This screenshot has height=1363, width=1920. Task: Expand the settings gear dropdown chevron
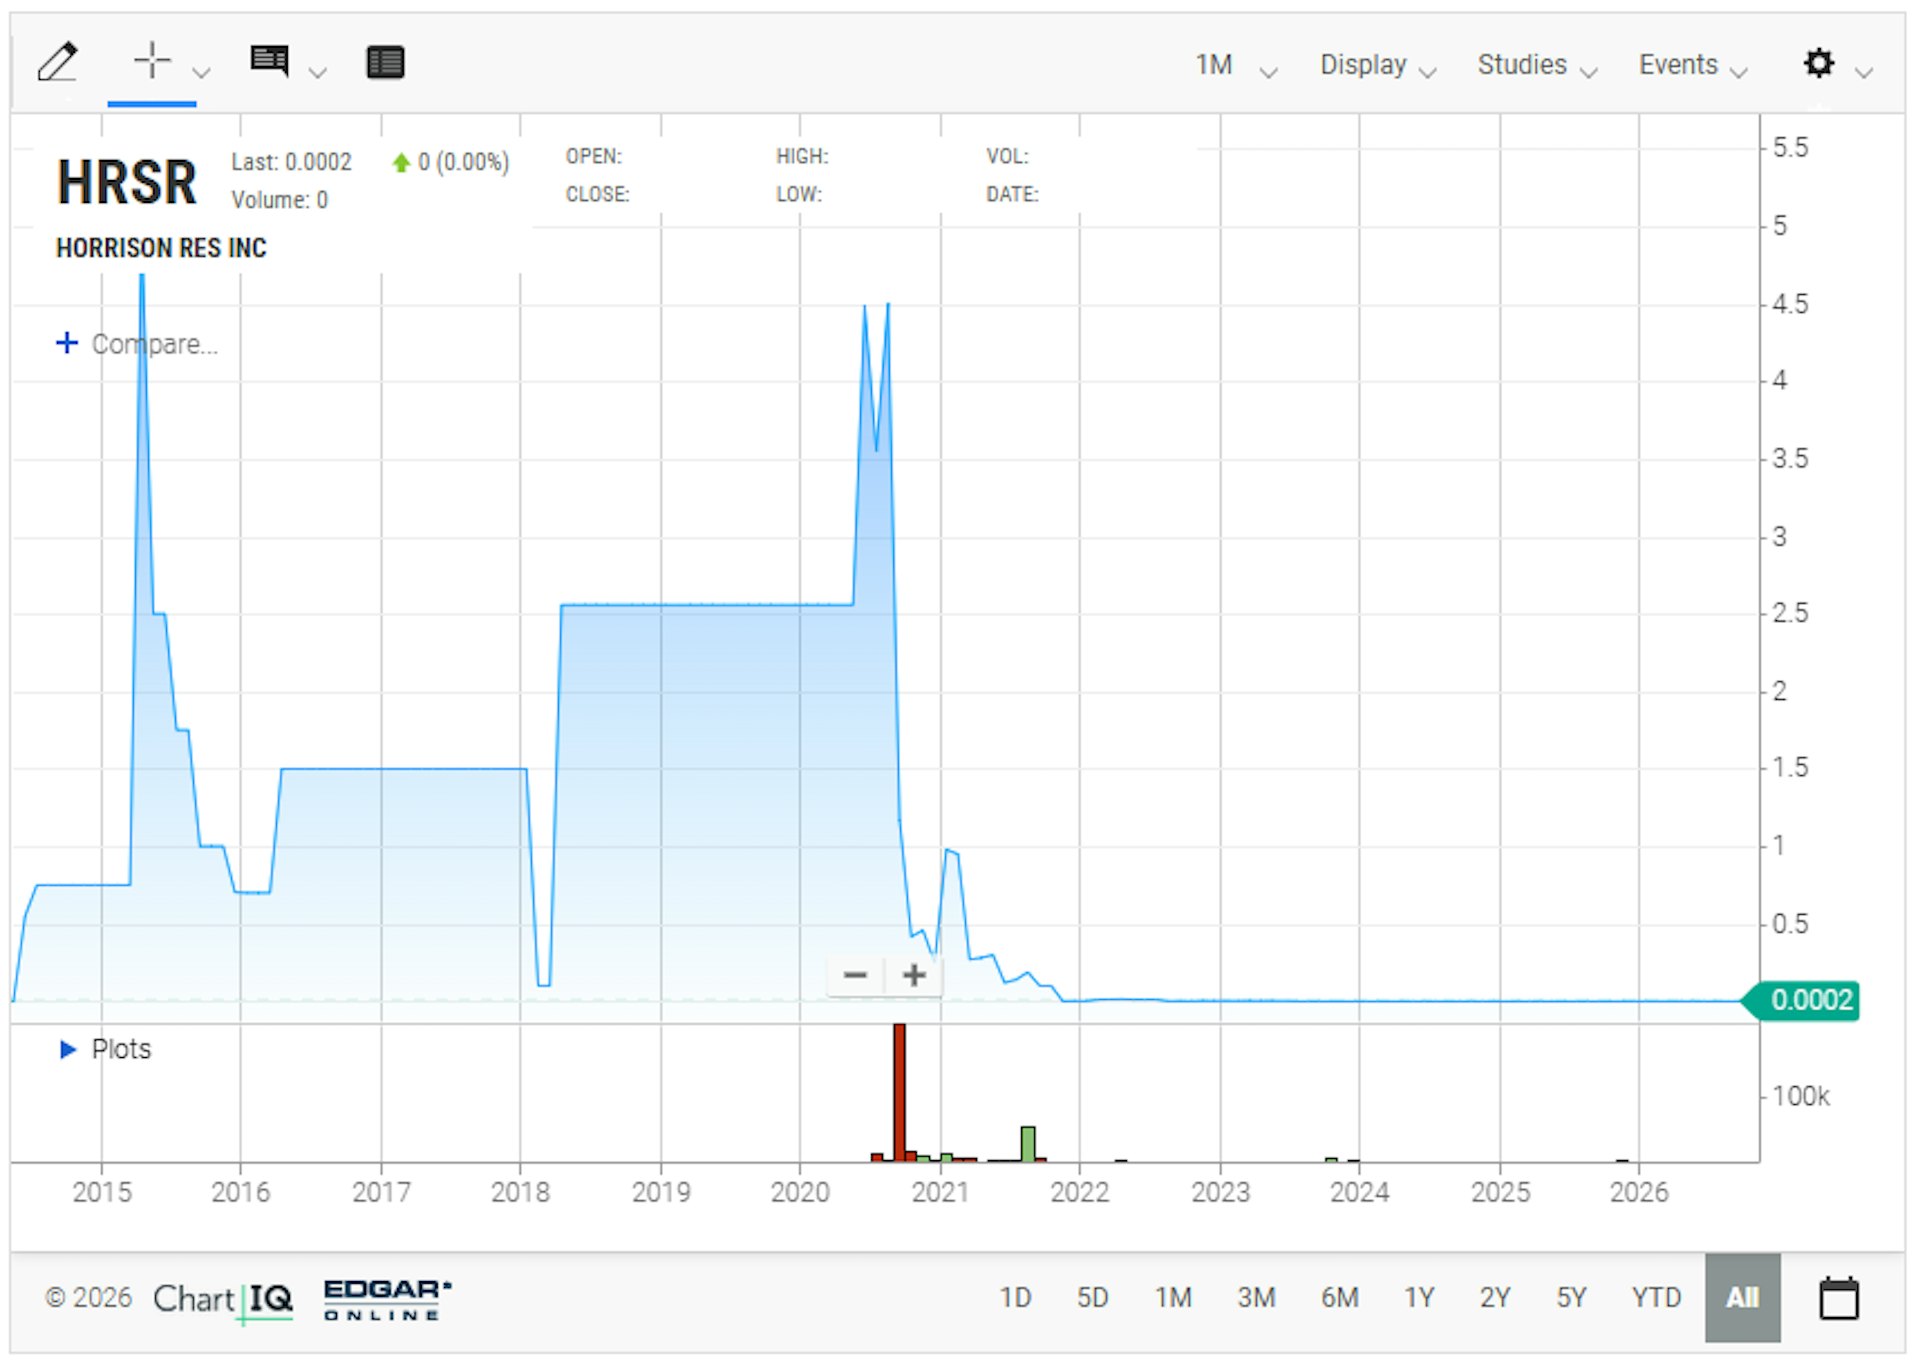(x=1863, y=72)
